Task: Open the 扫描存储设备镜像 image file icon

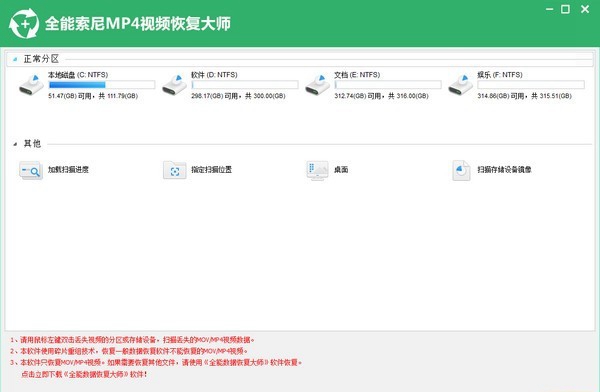Action: (461, 170)
